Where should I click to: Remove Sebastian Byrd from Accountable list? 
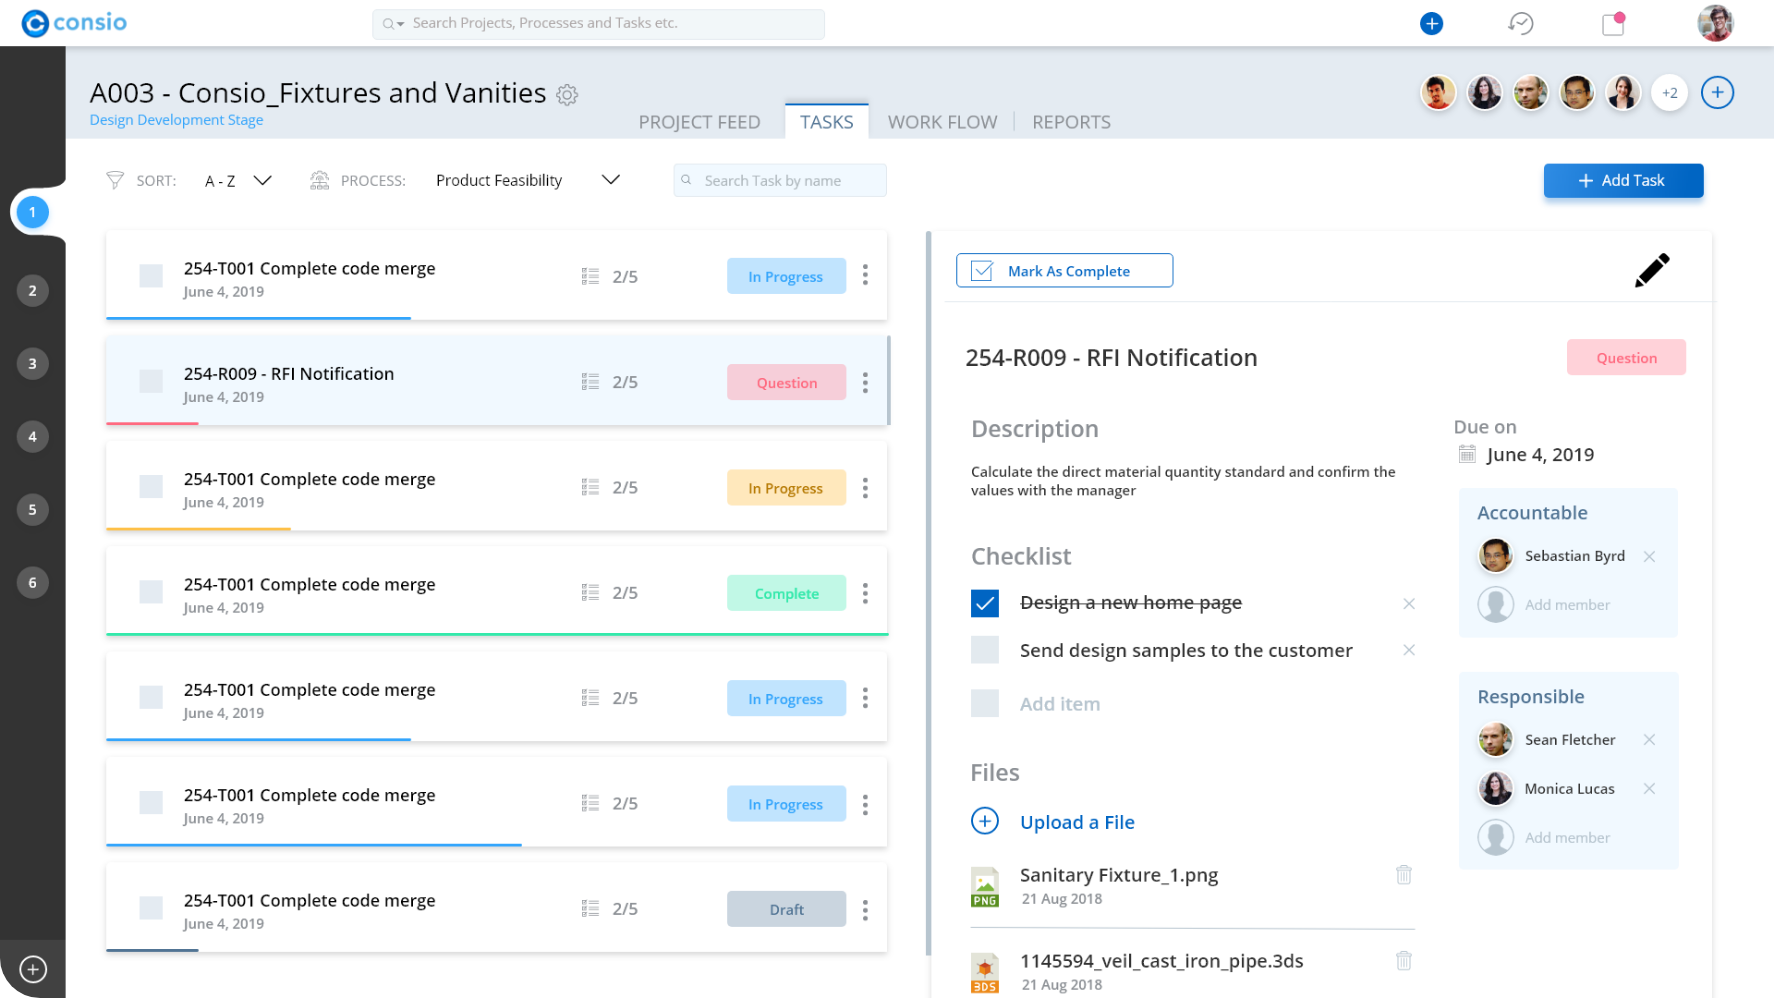(x=1649, y=556)
